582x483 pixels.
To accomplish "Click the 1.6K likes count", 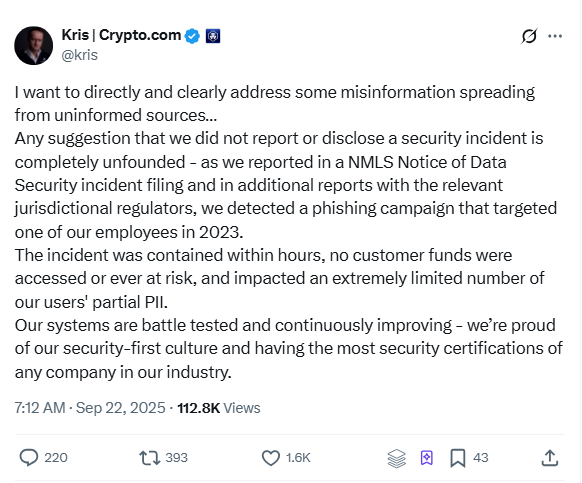I will (x=298, y=458).
